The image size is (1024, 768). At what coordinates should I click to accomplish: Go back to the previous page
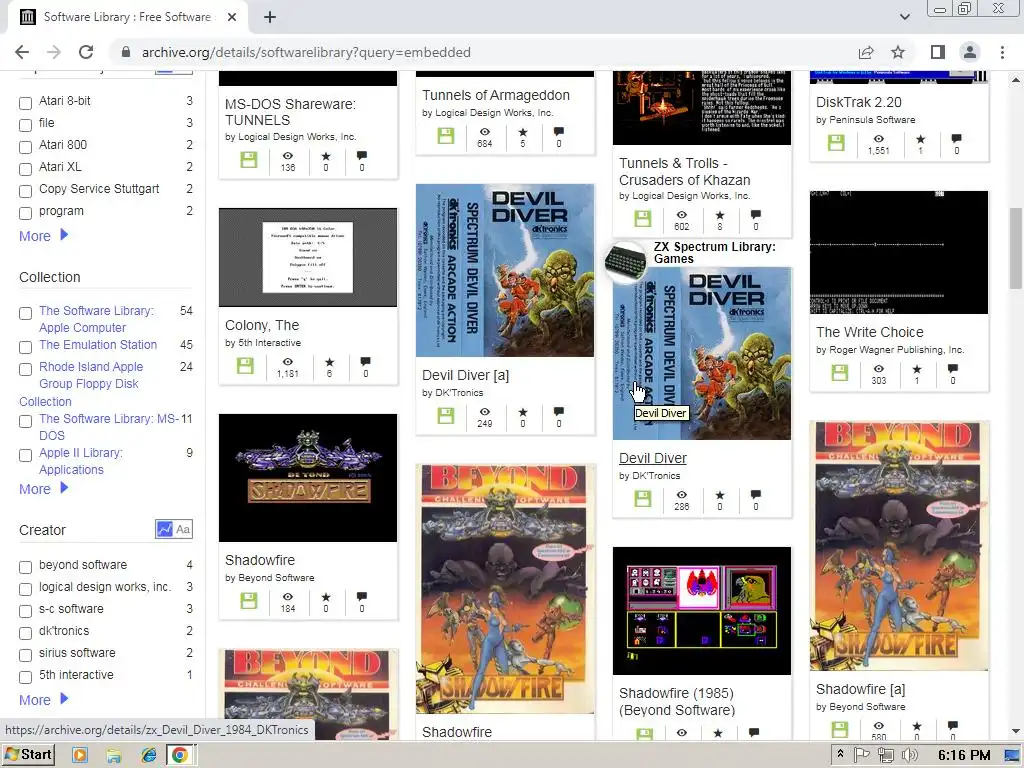point(22,52)
